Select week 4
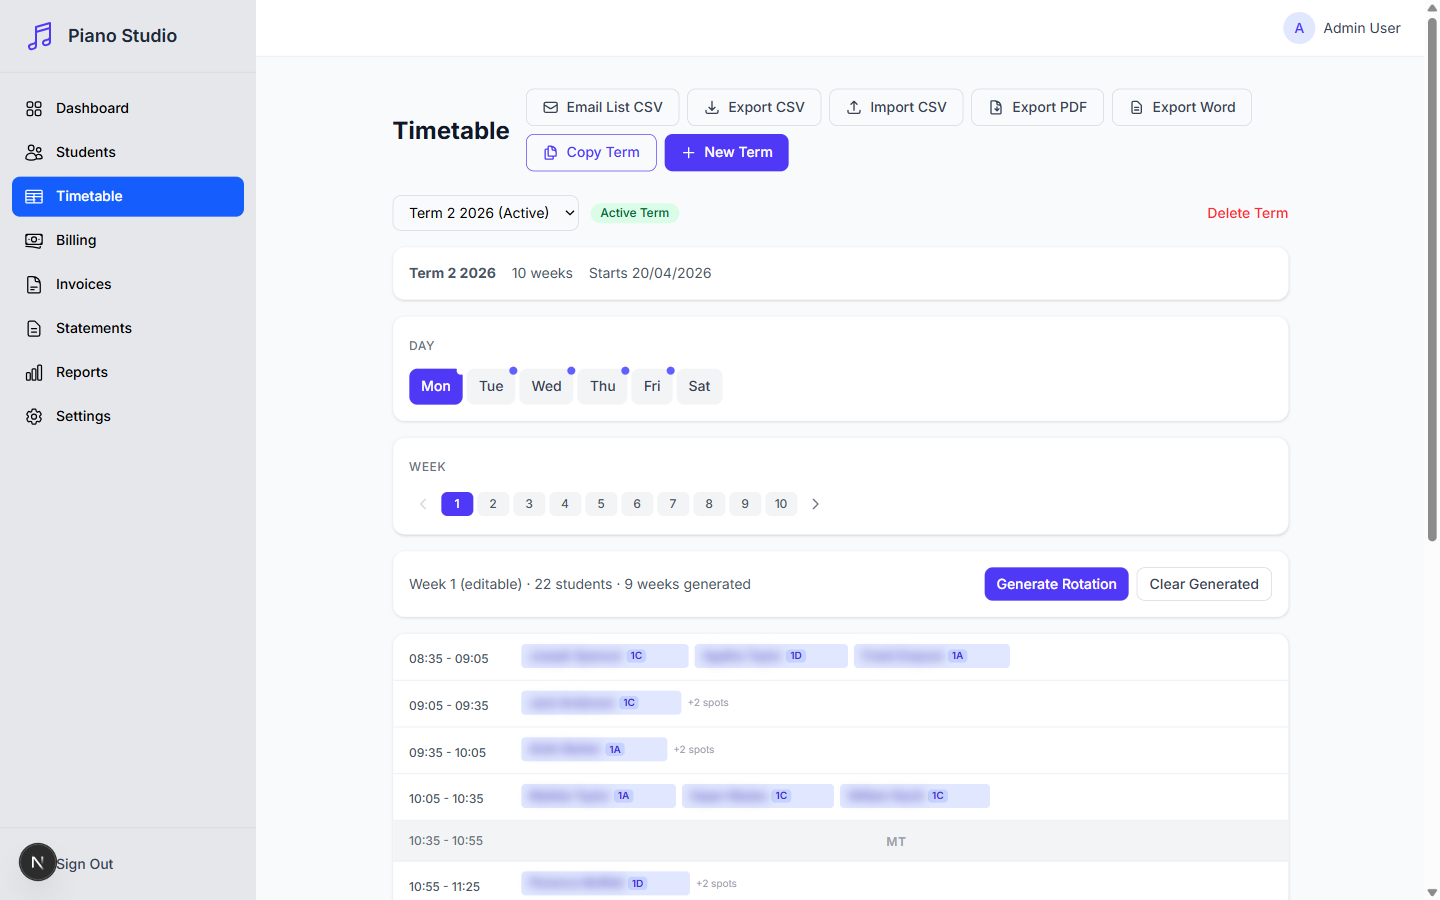Viewport: 1440px width, 900px height. (x=565, y=504)
